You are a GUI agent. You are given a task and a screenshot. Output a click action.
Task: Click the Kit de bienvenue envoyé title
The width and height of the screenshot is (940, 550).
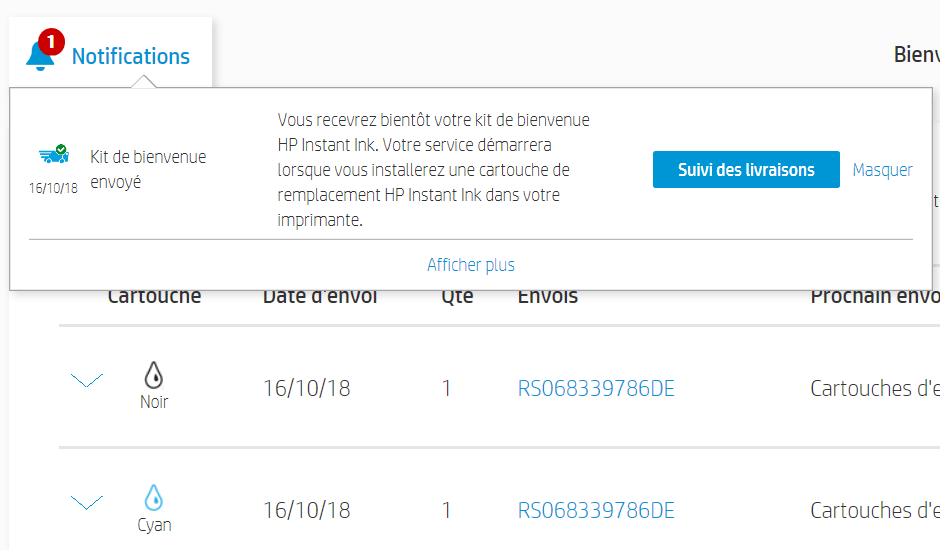coord(148,170)
